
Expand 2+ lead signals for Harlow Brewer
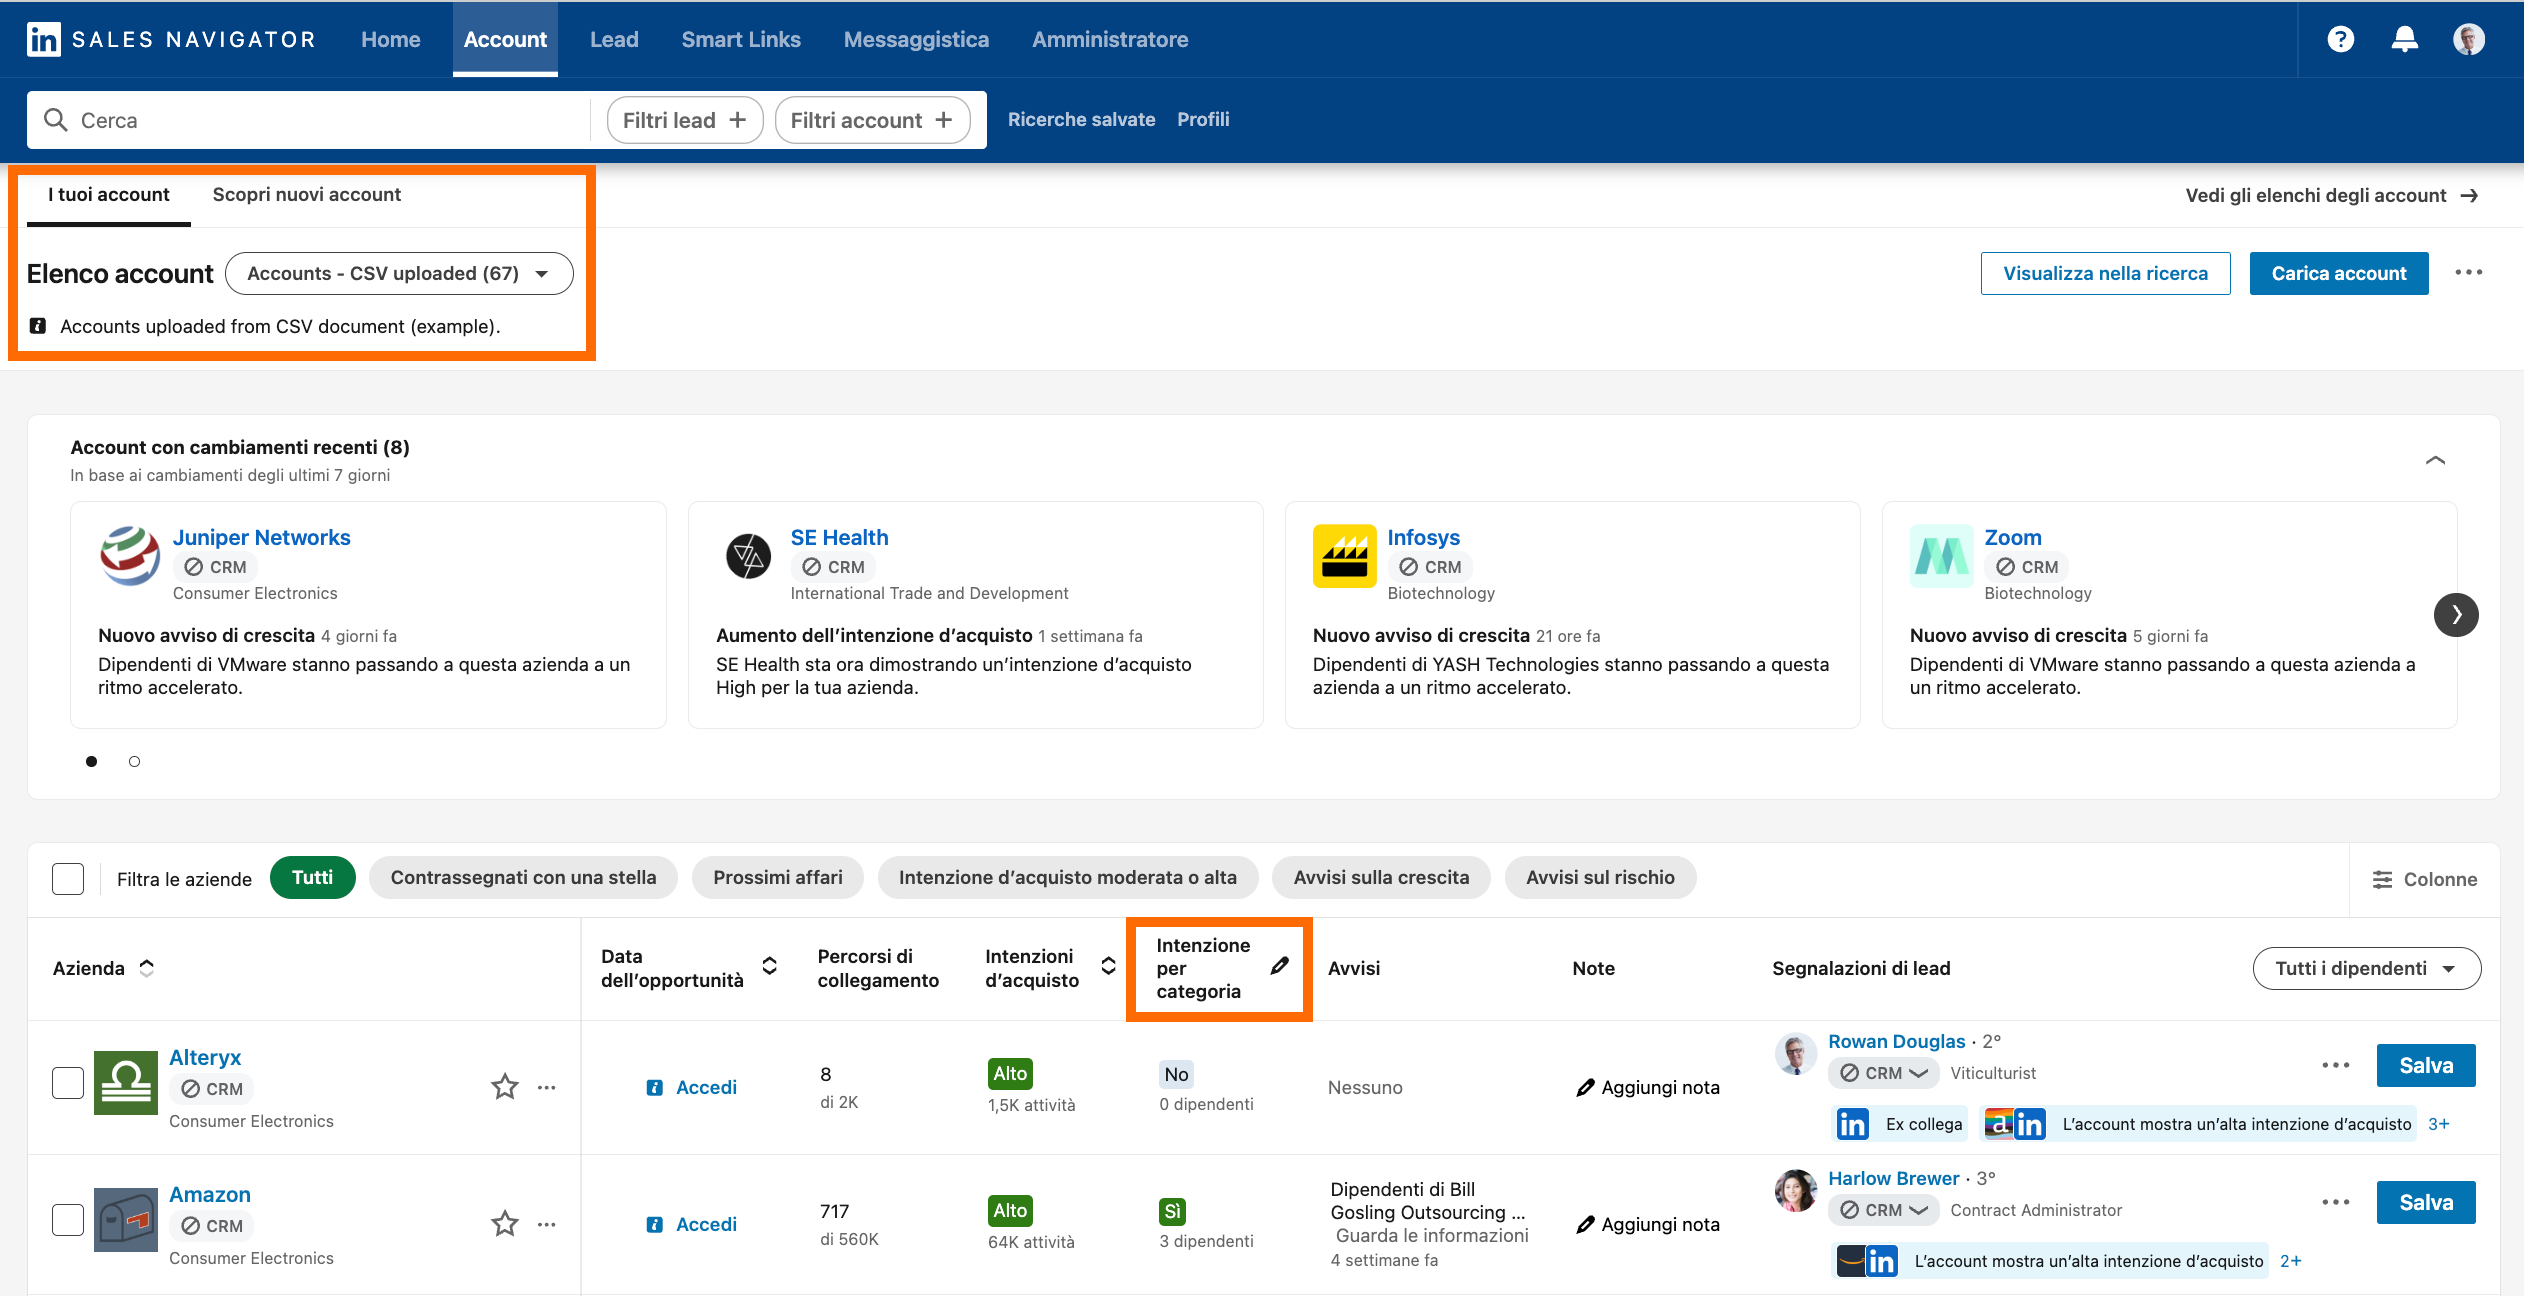point(2290,1261)
